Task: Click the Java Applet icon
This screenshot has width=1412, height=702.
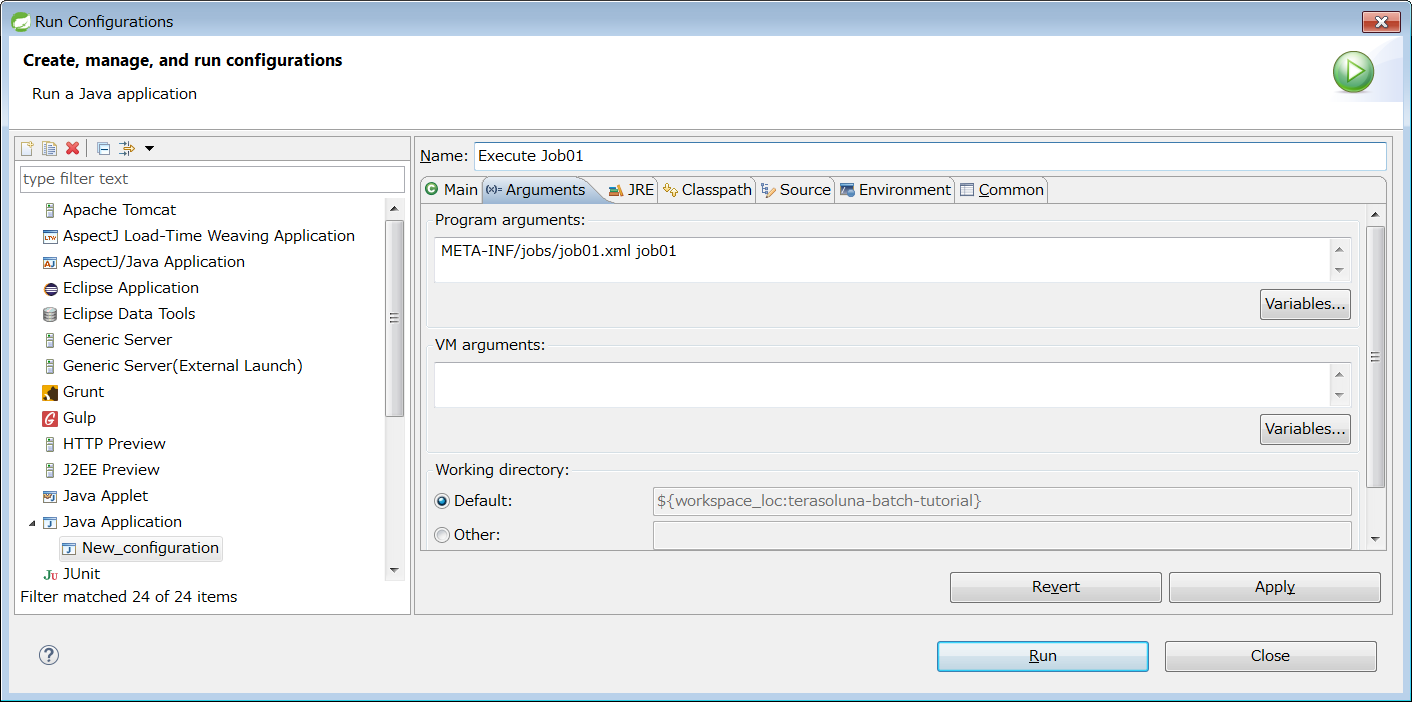Action: 50,496
